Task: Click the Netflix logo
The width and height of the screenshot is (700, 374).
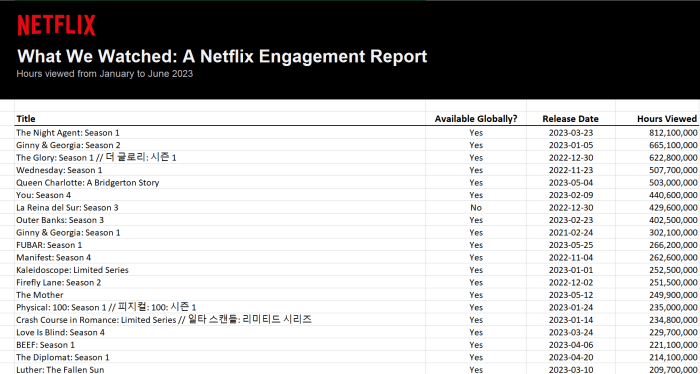Action: point(56,25)
